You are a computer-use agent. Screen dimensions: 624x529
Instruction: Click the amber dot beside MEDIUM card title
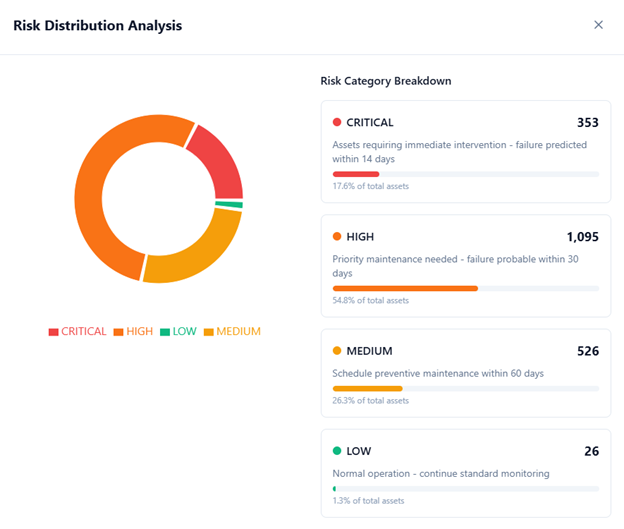point(337,351)
